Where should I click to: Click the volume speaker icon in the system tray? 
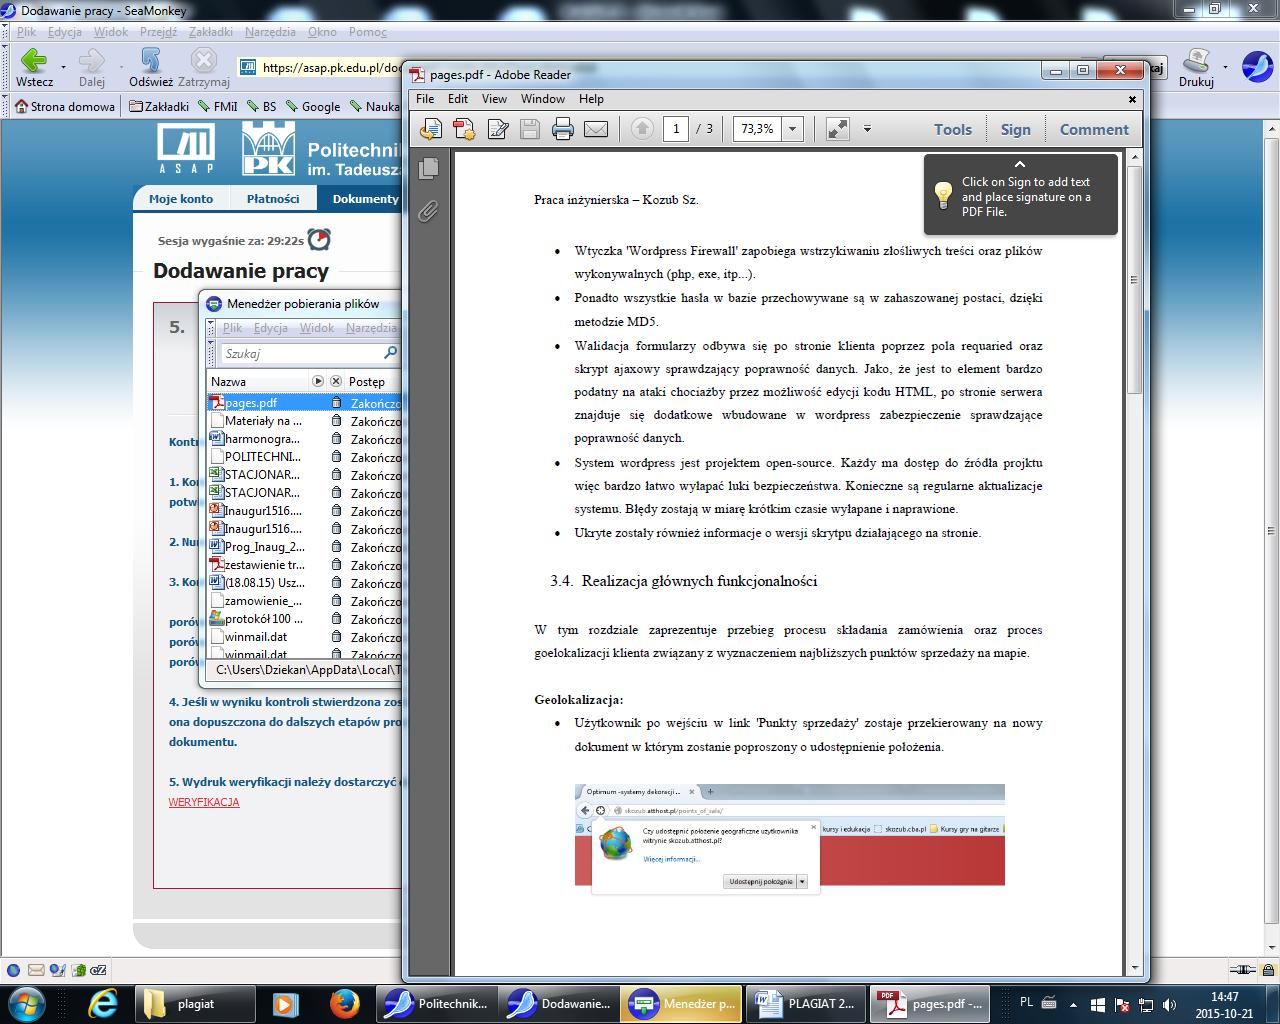(x=1168, y=1003)
